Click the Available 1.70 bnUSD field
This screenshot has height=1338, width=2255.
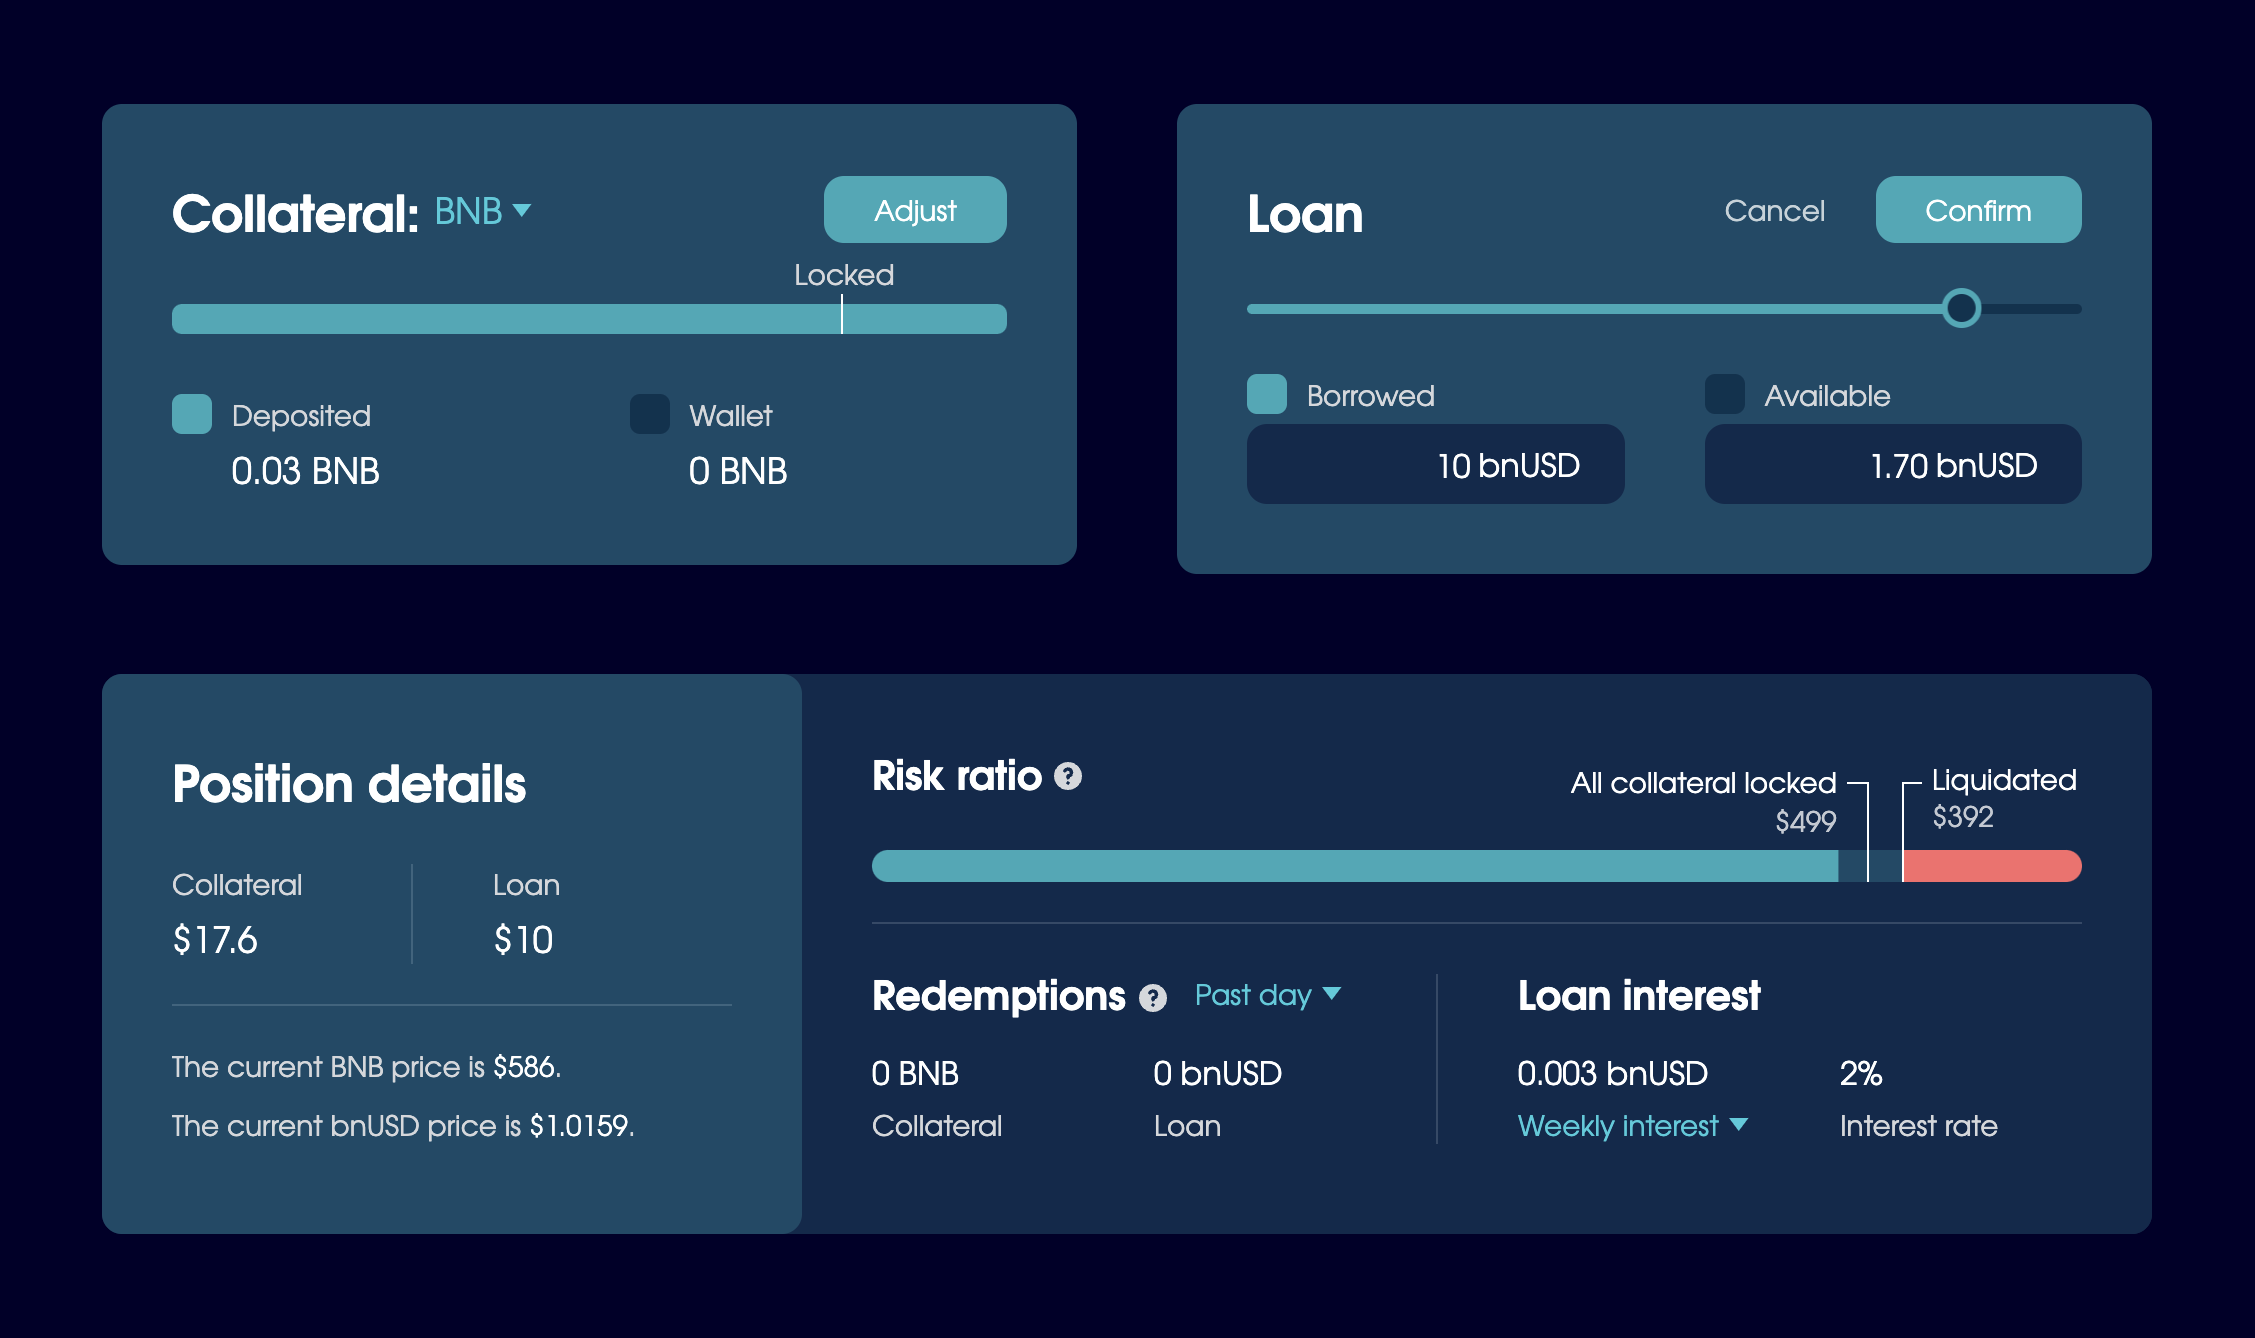1892,465
